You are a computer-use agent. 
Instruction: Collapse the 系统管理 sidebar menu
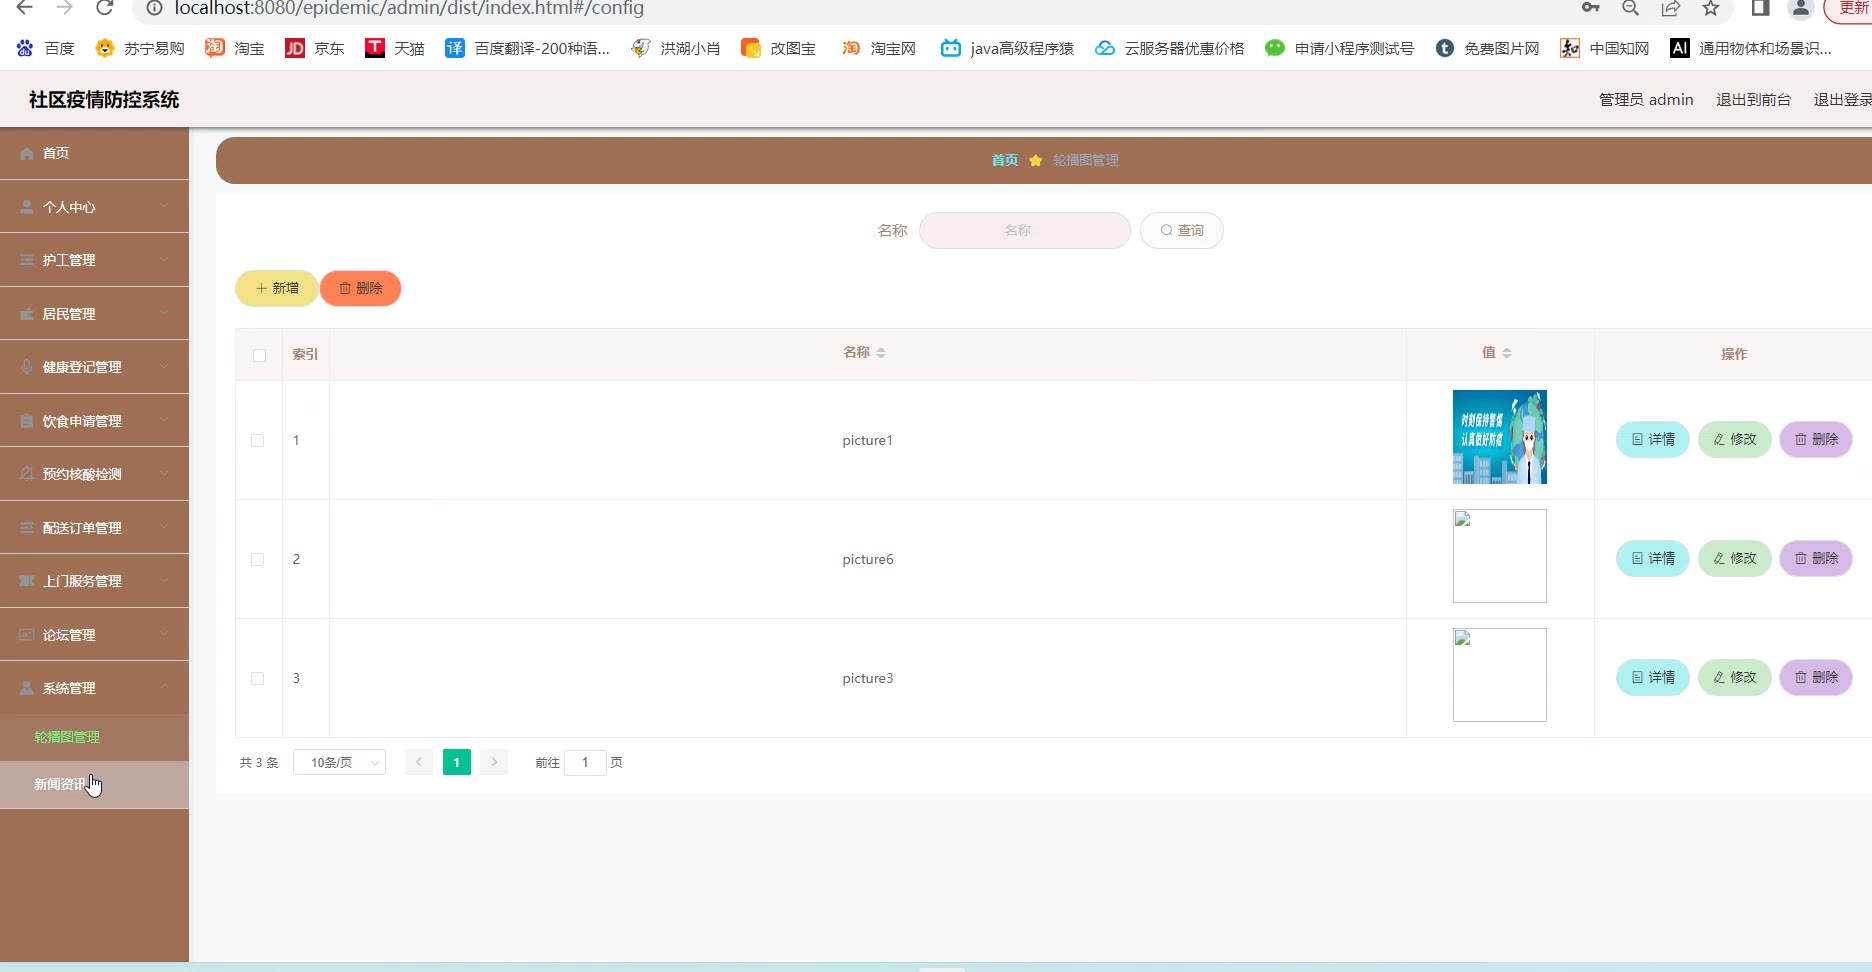[x=94, y=688]
